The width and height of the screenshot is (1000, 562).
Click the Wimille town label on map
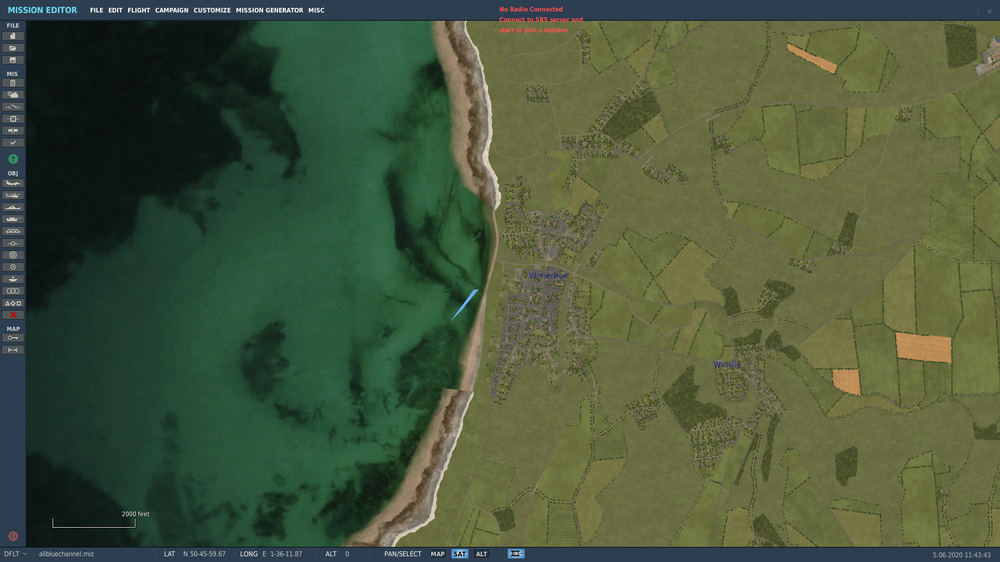(x=727, y=364)
